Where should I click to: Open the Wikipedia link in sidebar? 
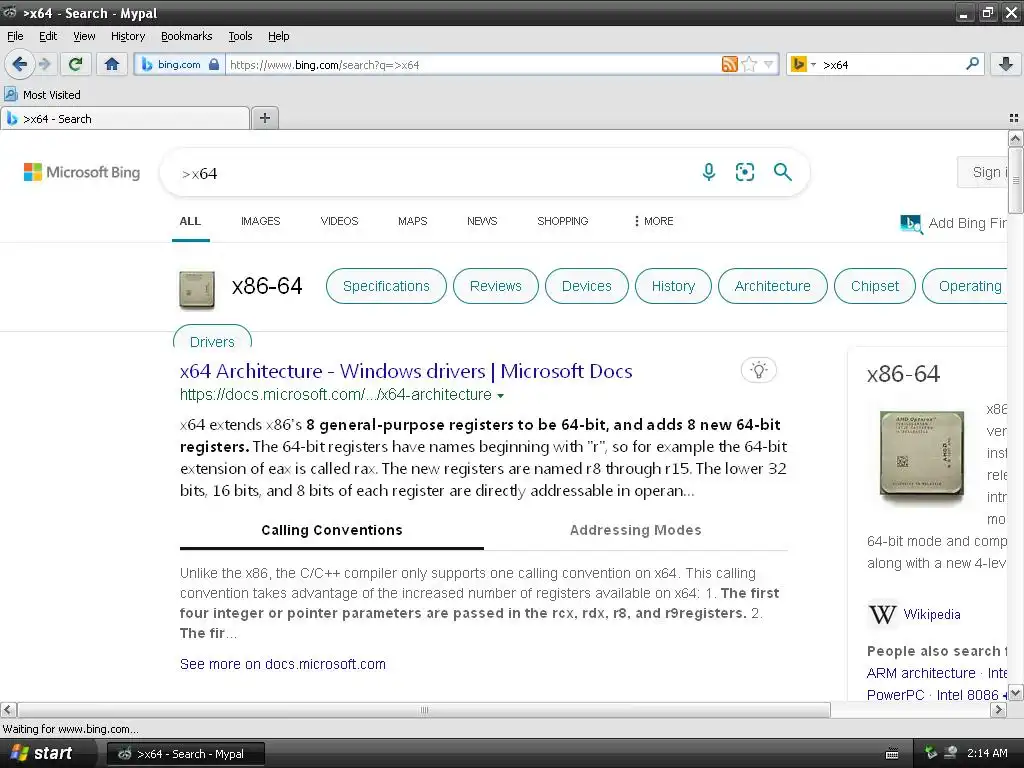pos(932,615)
